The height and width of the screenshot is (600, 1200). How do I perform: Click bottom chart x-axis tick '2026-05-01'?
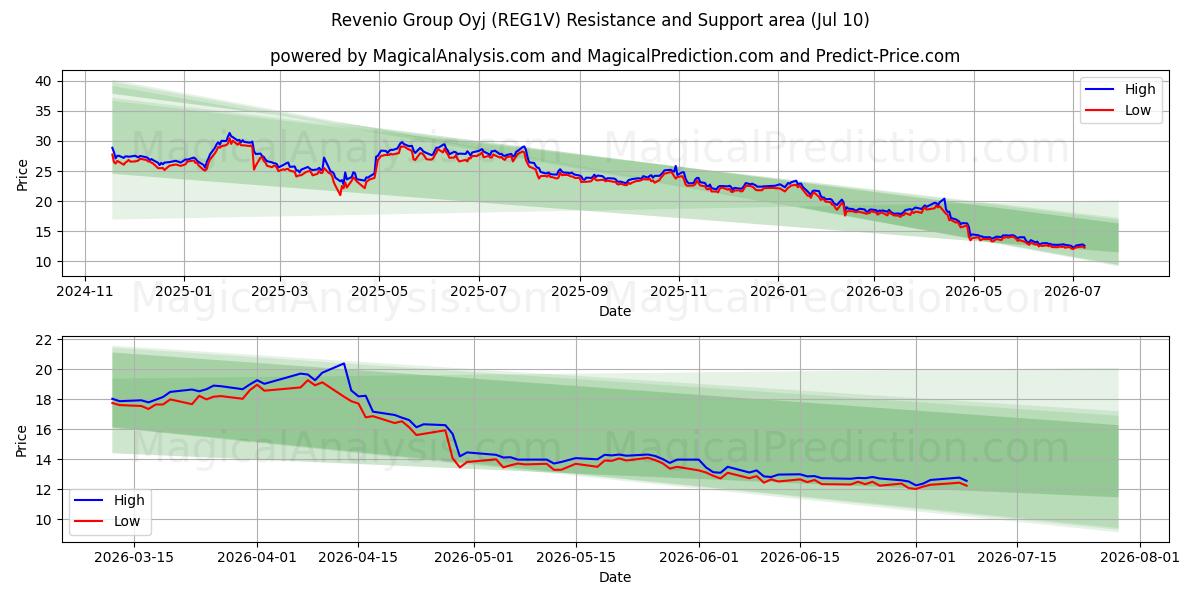[474, 558]
